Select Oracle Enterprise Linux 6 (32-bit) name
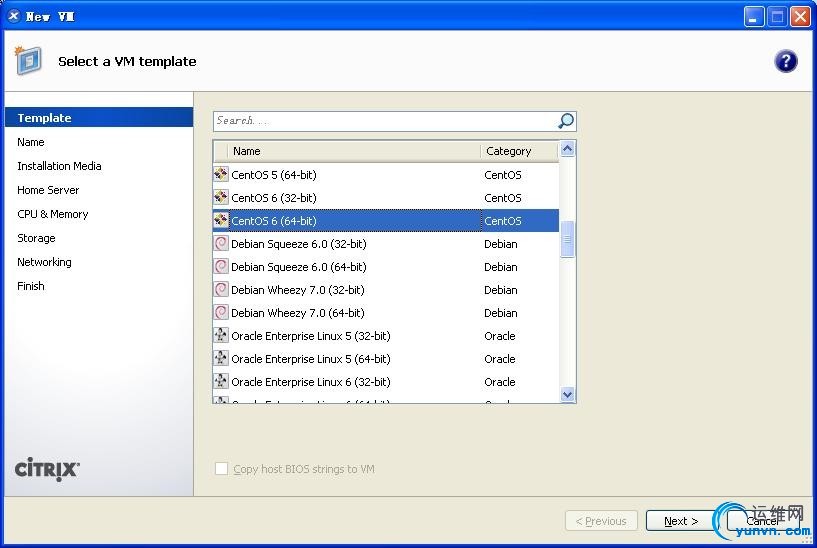The width and height of the screenshot is (817, 548). (x=311, y=381)
